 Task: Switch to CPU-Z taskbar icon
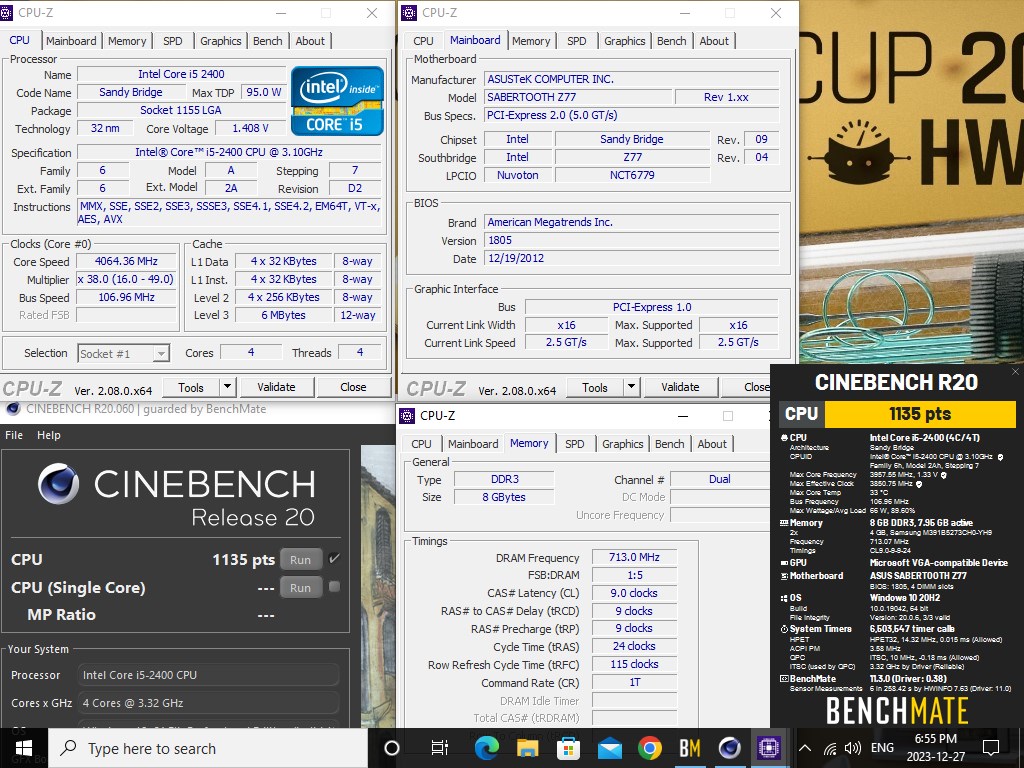[x=769, y=748]
